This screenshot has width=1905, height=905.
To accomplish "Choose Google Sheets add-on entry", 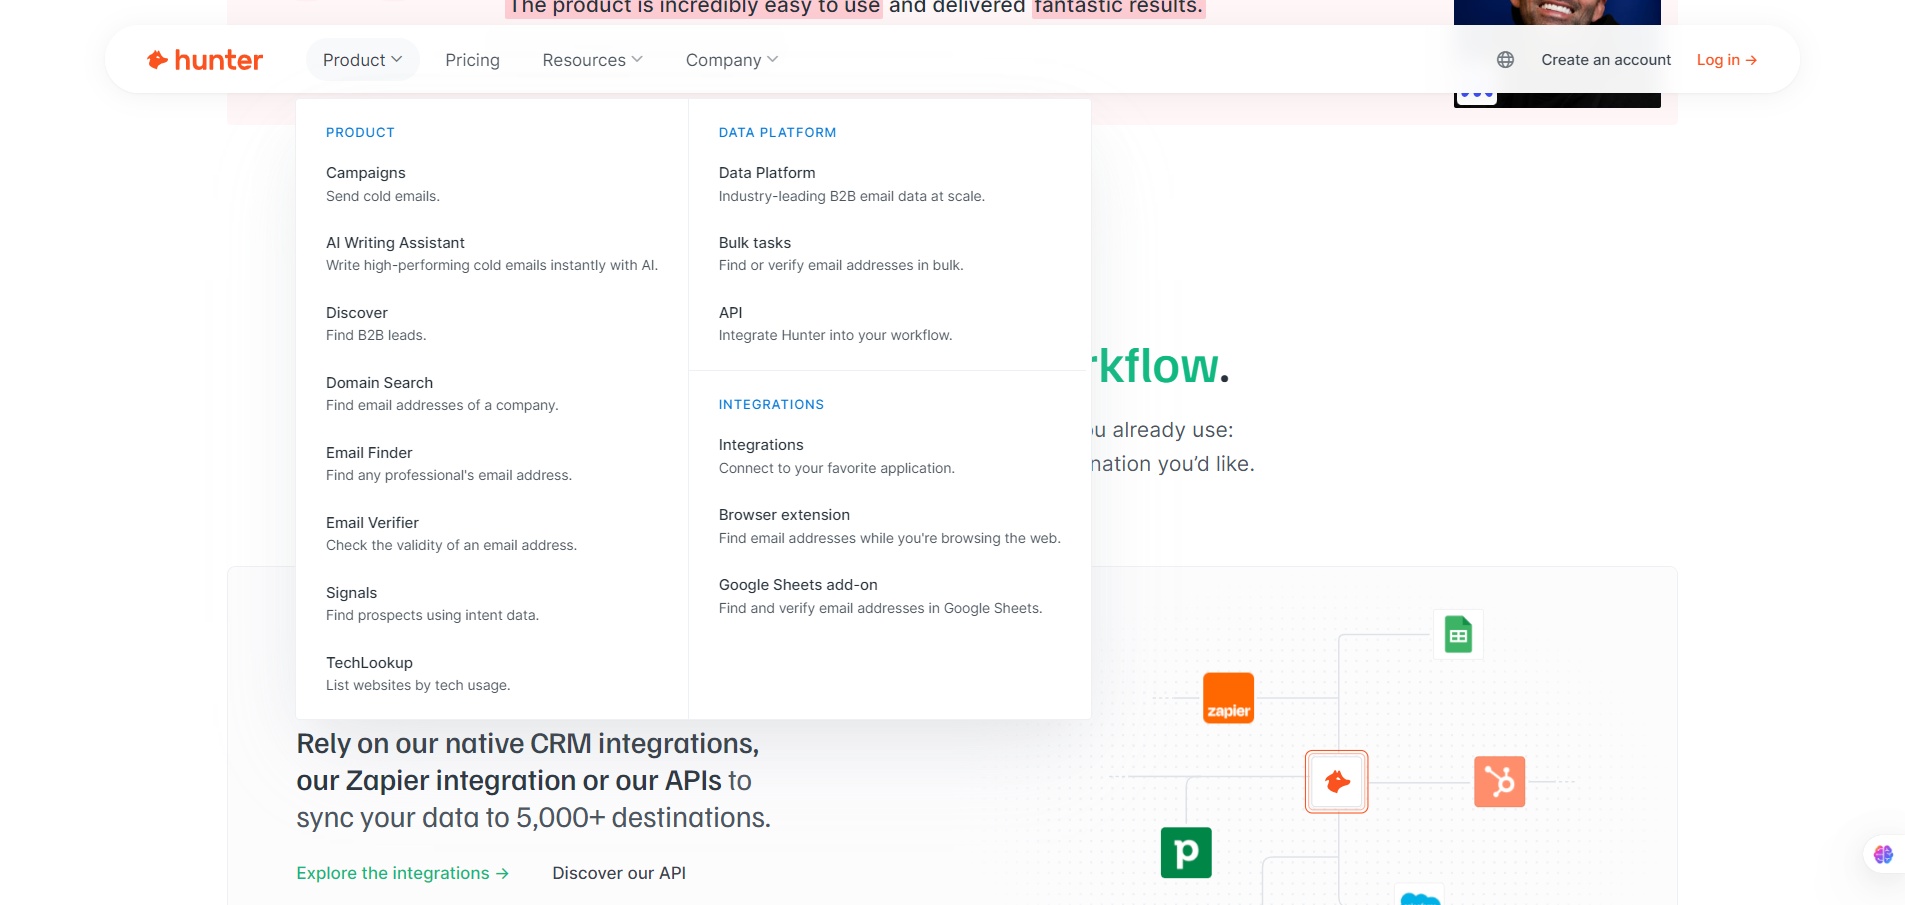I will click(x=798, y=585).
